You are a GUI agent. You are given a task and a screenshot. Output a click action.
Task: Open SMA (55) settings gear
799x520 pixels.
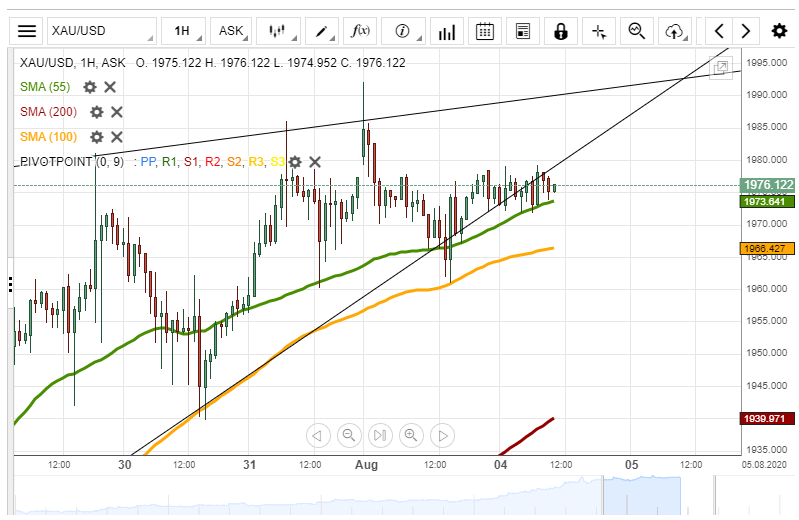90,87
